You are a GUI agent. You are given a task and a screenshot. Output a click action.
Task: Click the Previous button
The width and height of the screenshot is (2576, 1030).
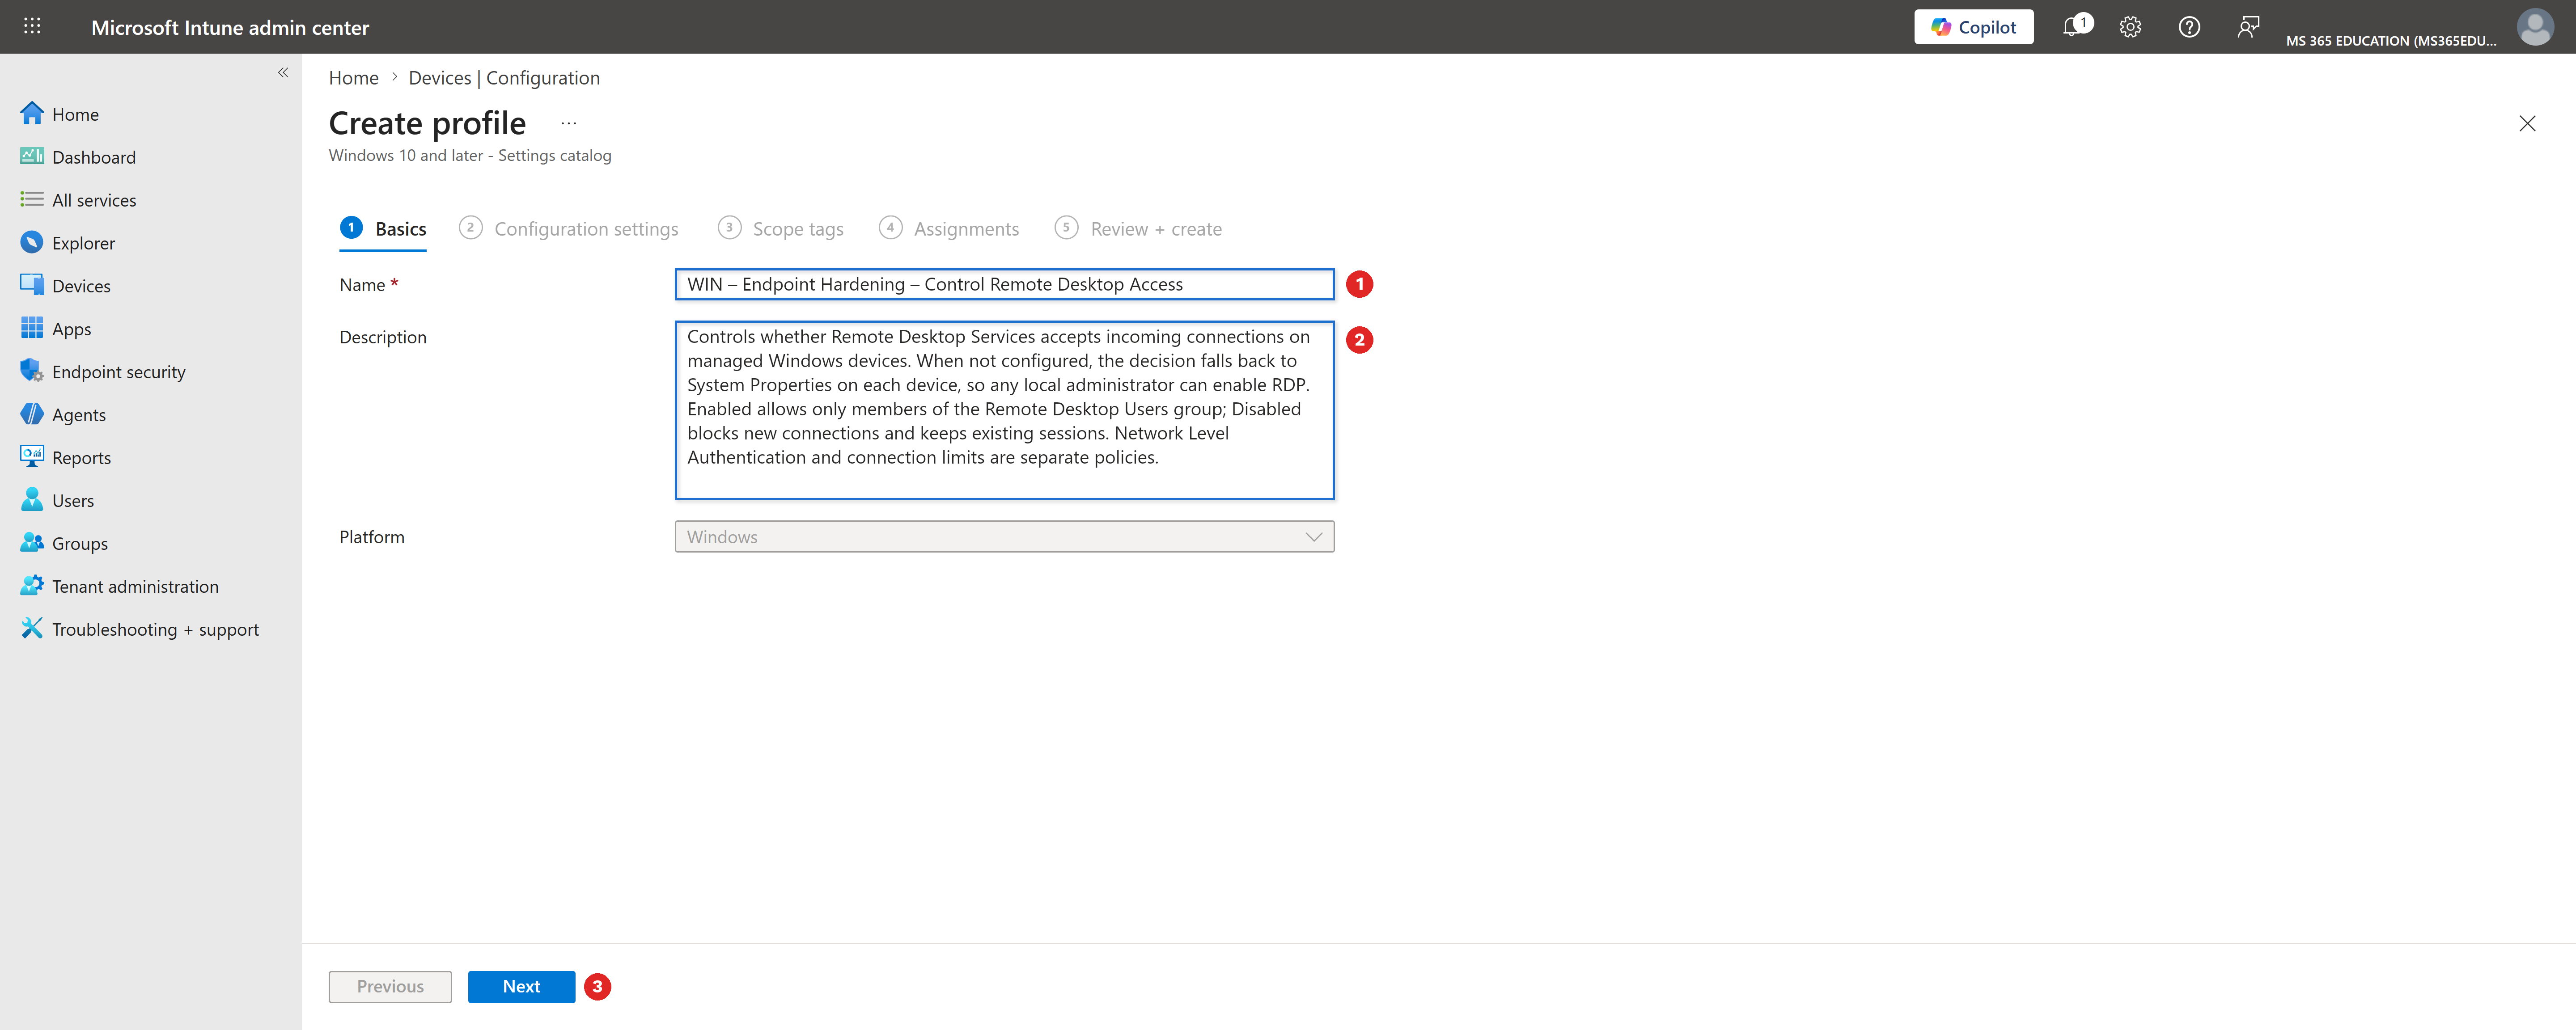(390, 987)
